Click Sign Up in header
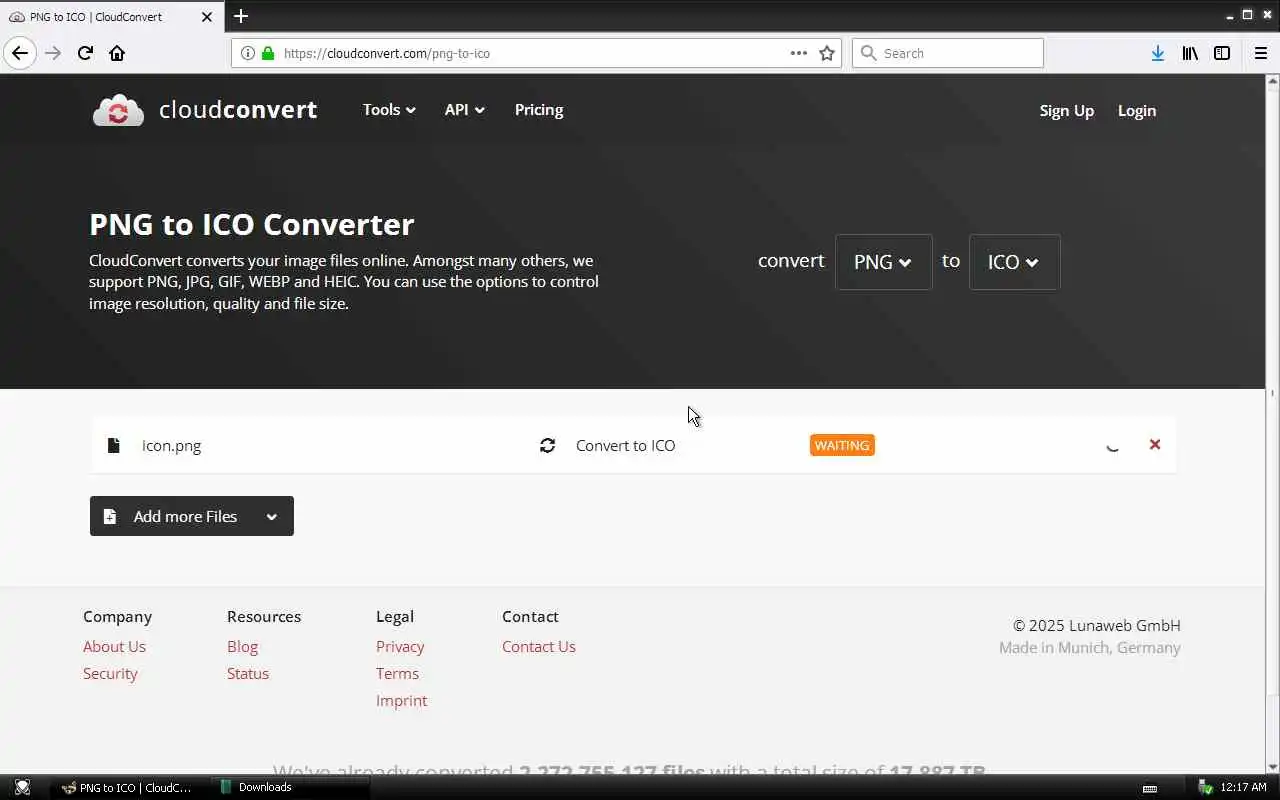Screen dimensions: 1280x800 [1066, 111]
